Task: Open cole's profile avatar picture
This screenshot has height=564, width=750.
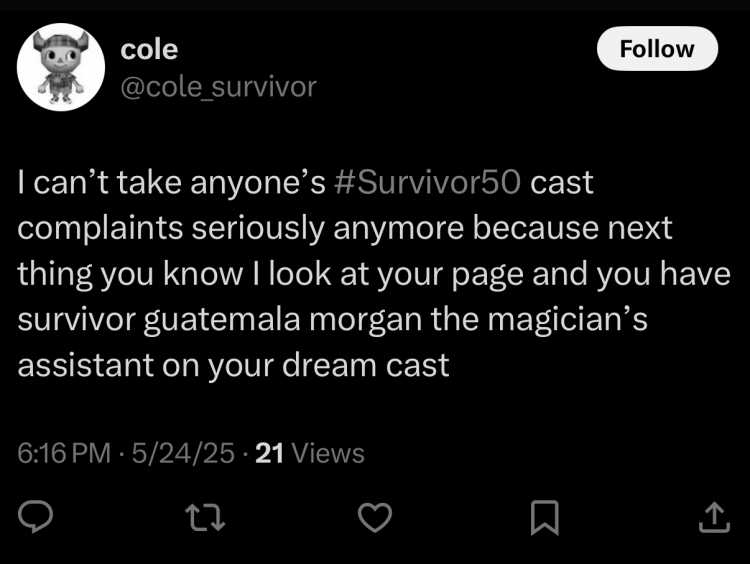Action: pos(61,67)
